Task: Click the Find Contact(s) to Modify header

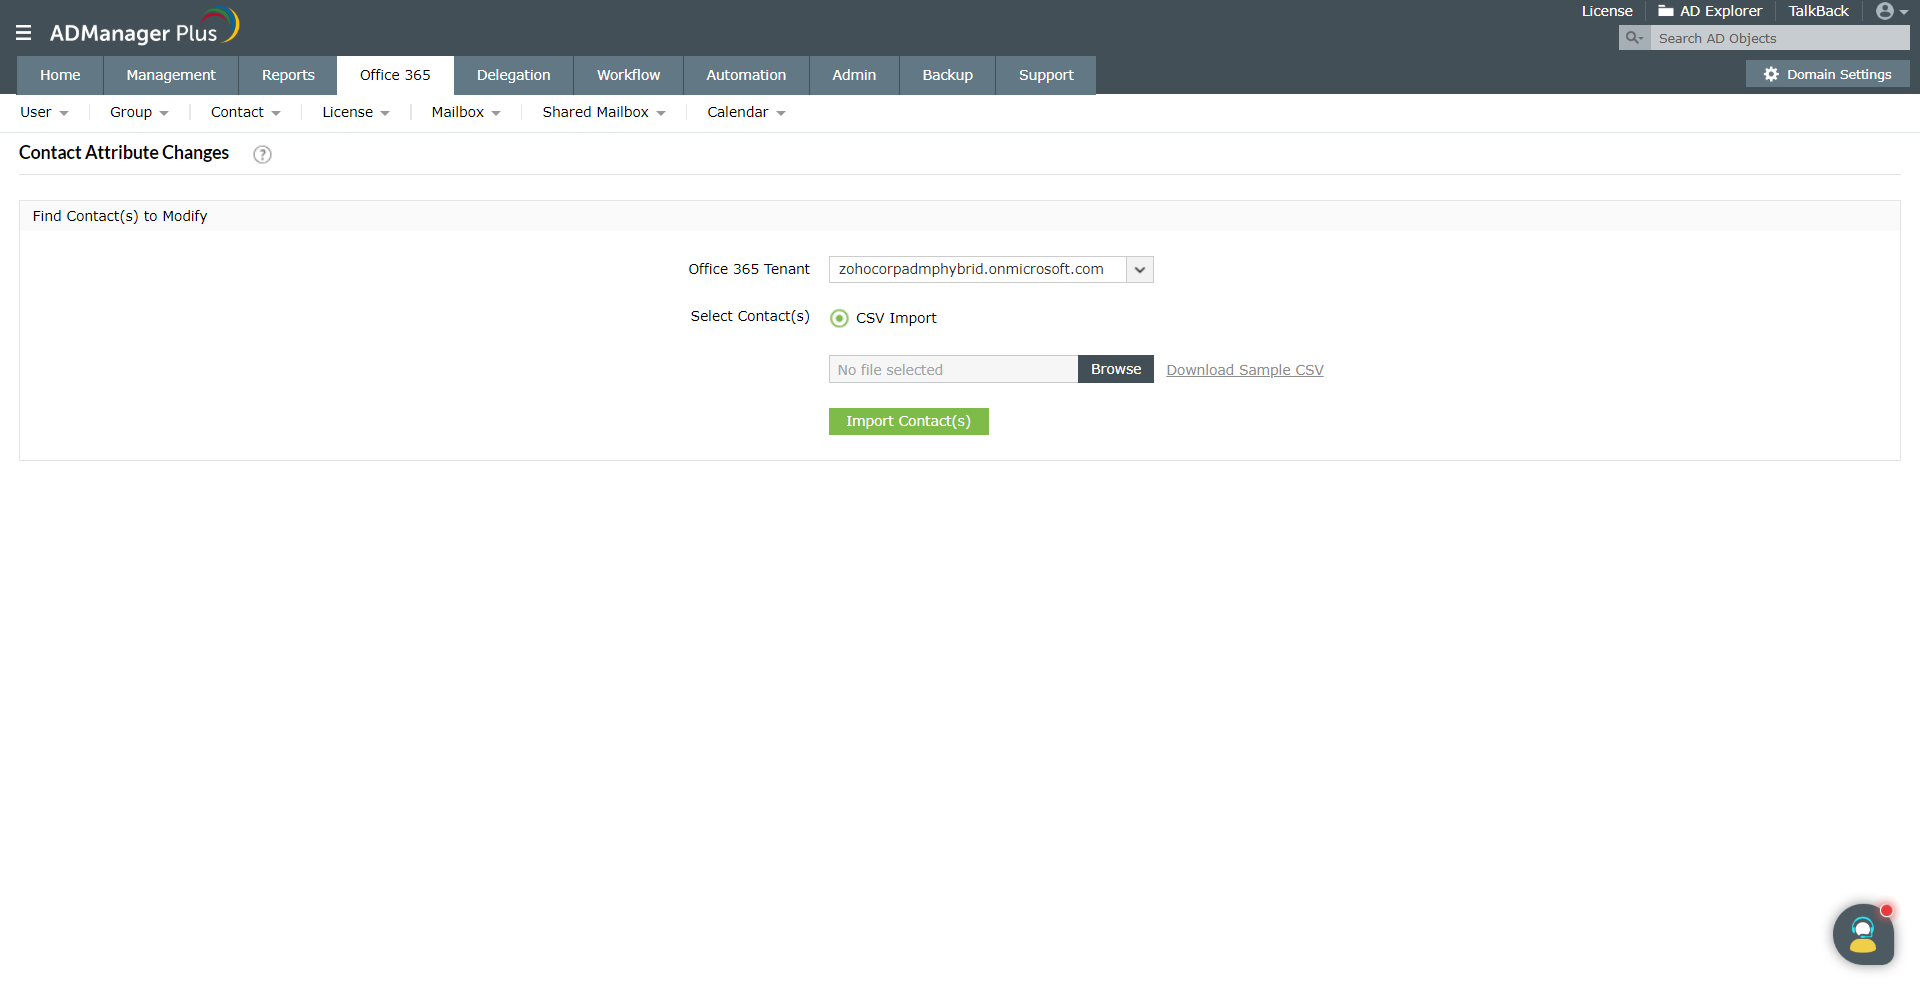Action: point(120,216)
